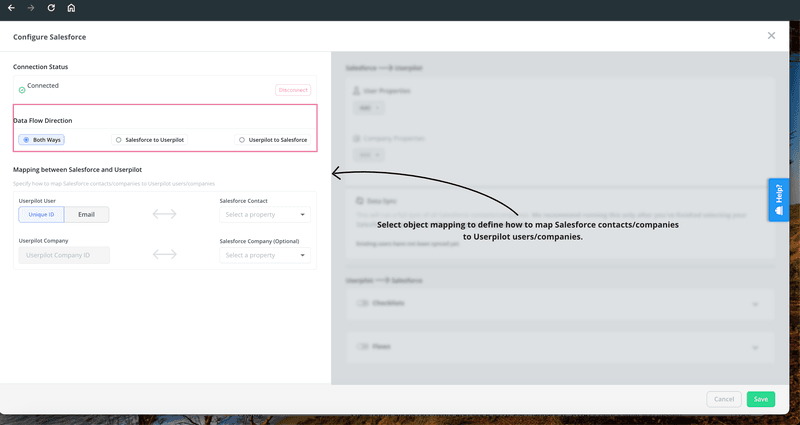The image size is (800, 425).
Task: Click the Data Flow Direction heading
Action: pyautogui.click(x=43, y=120)
